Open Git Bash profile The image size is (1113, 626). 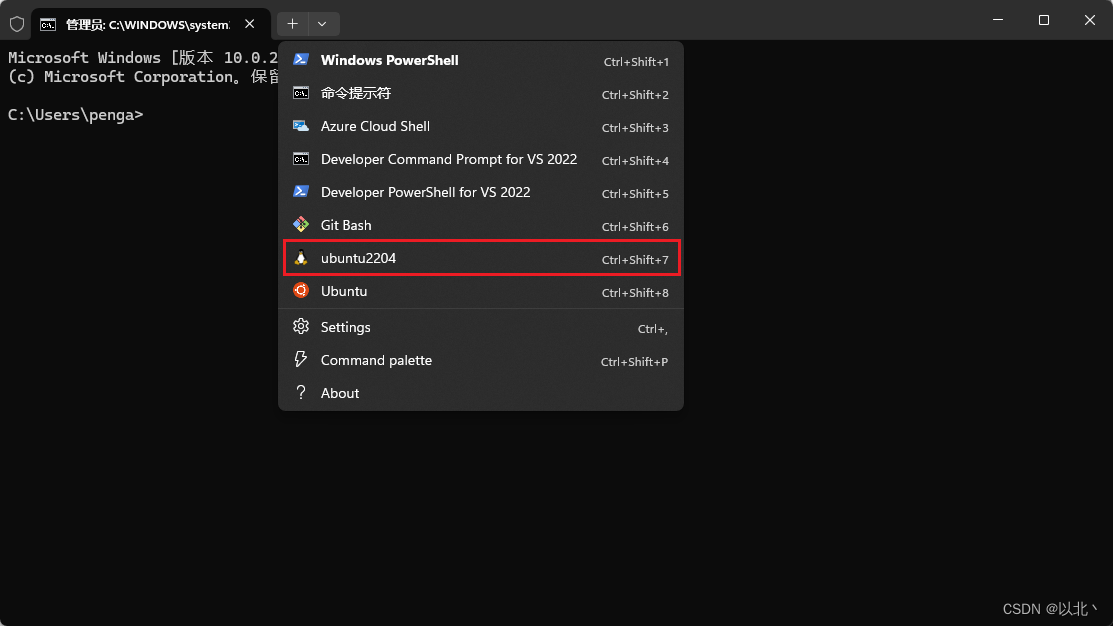point(481,225)
